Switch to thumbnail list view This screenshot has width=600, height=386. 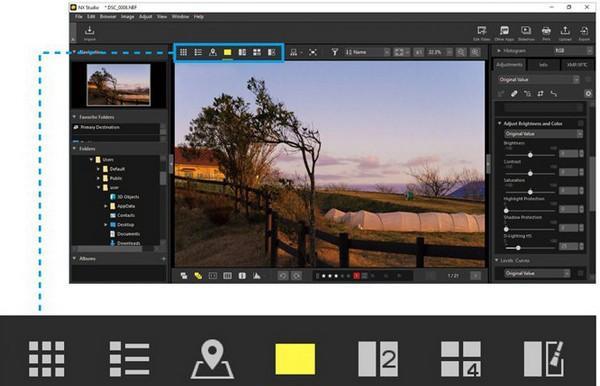pyautogui.click(x=198, y=52)
